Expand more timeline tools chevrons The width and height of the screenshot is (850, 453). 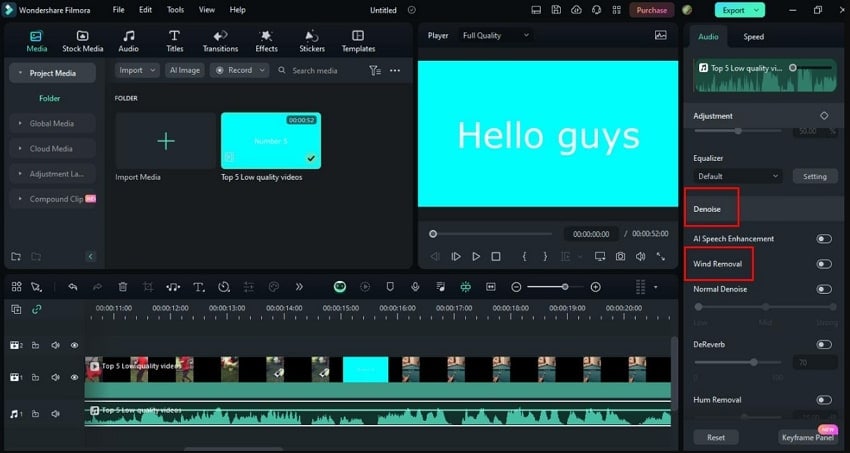[299, 287]
